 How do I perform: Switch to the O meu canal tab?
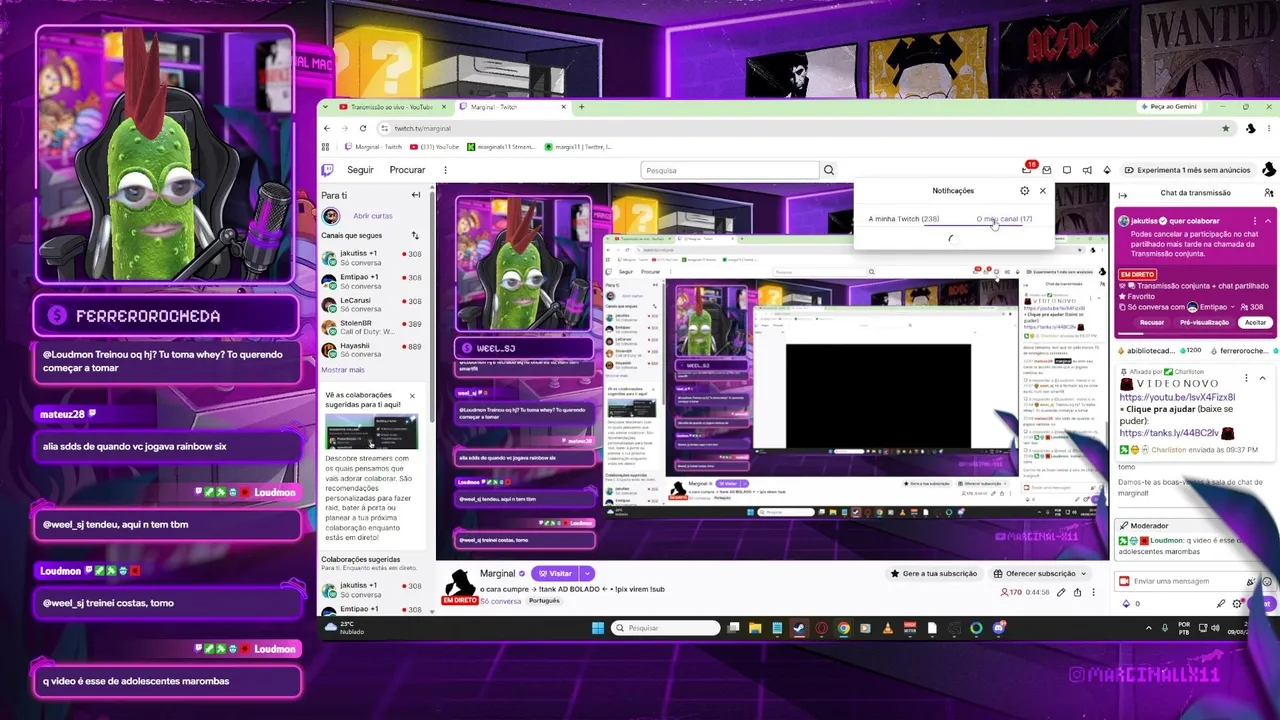pyautogui.click(x=1004, y=219)
